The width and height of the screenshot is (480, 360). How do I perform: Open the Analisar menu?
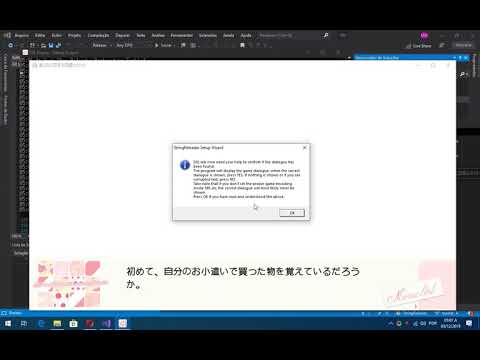click(x=158, y=35)
